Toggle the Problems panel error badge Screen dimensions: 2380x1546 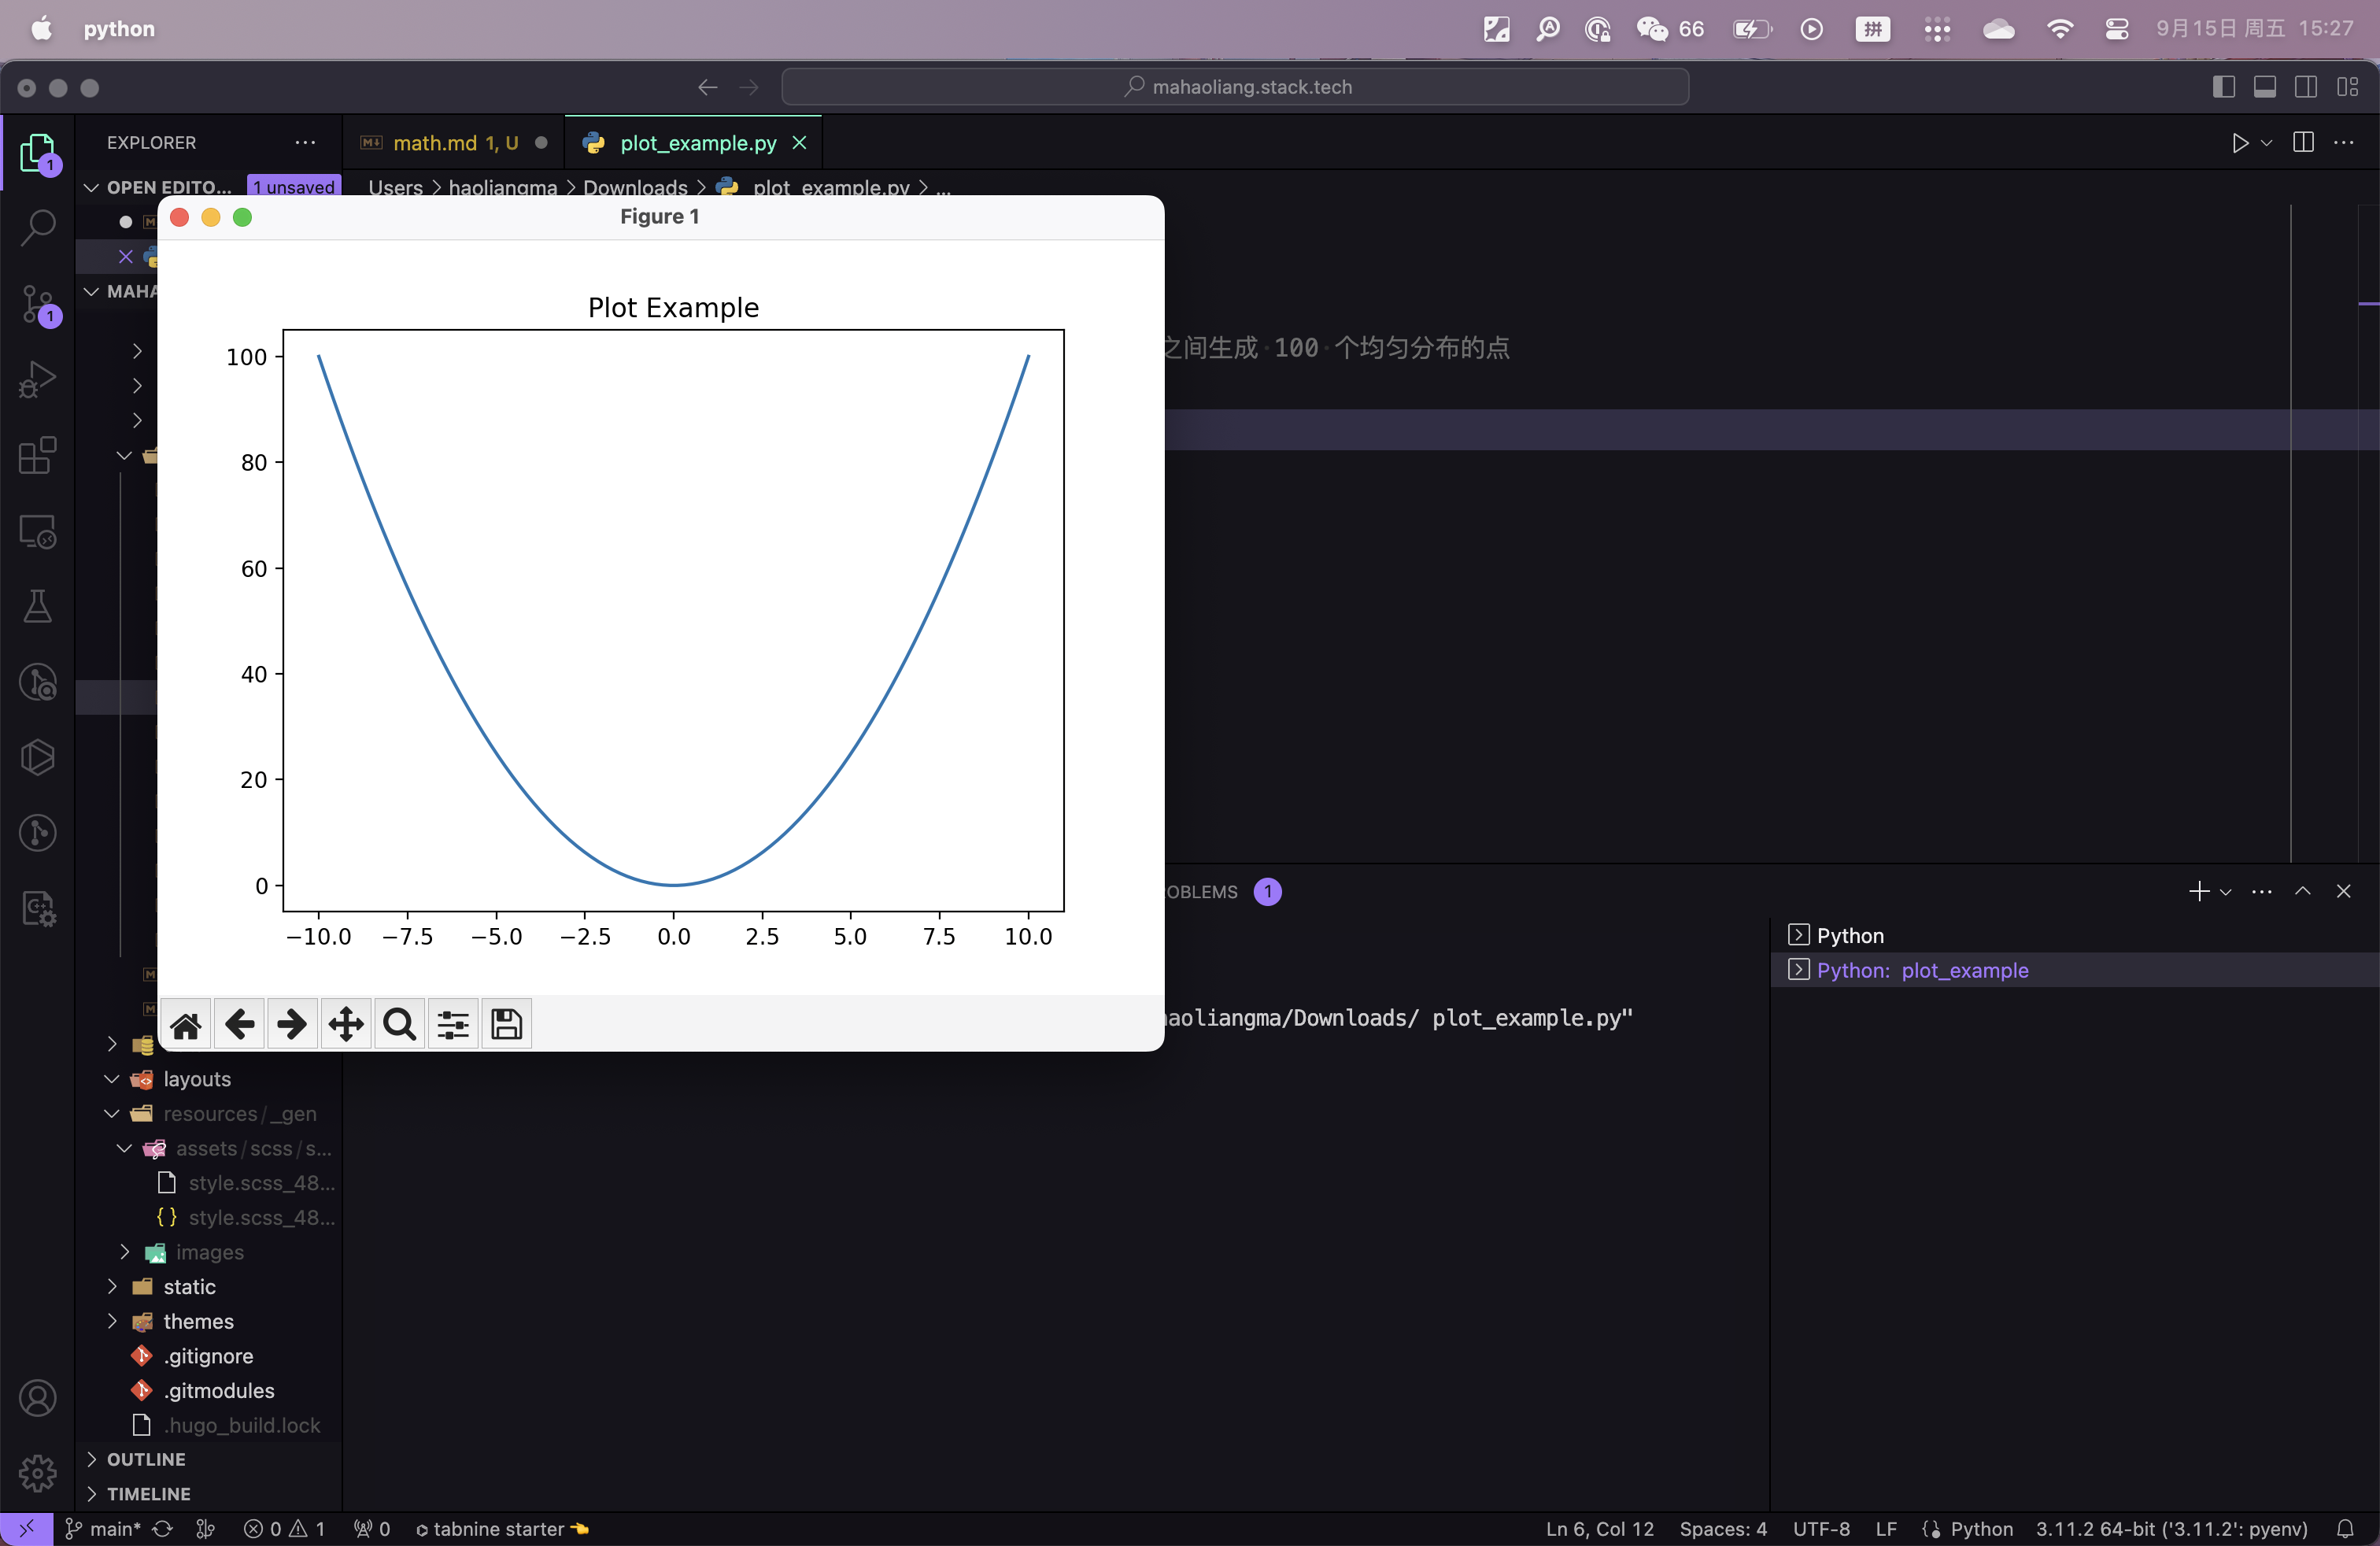point(1268,890)
